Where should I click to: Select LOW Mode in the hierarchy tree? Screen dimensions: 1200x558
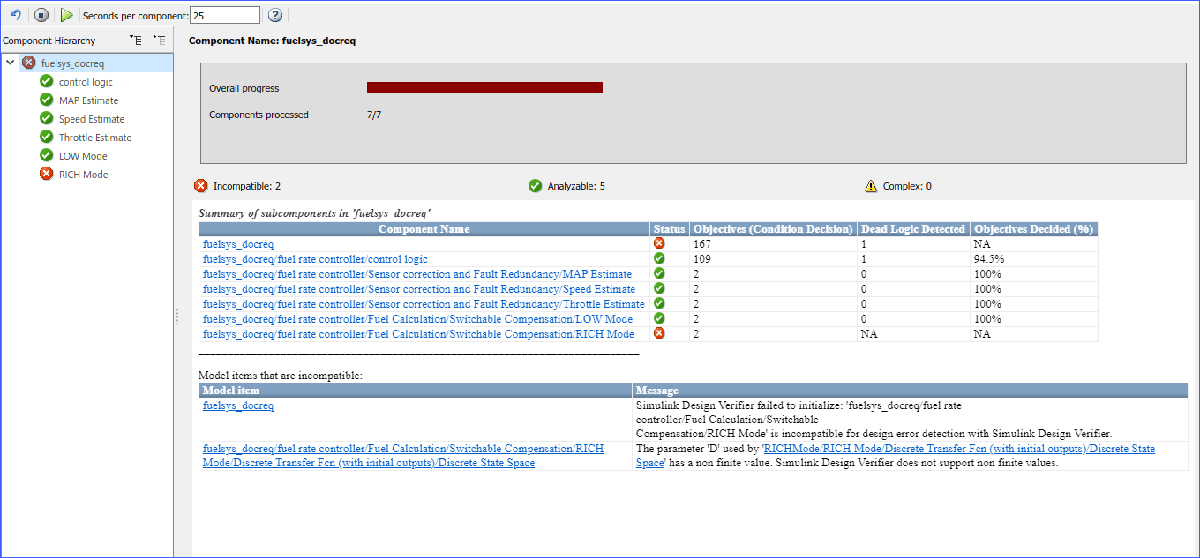[83, 156]
